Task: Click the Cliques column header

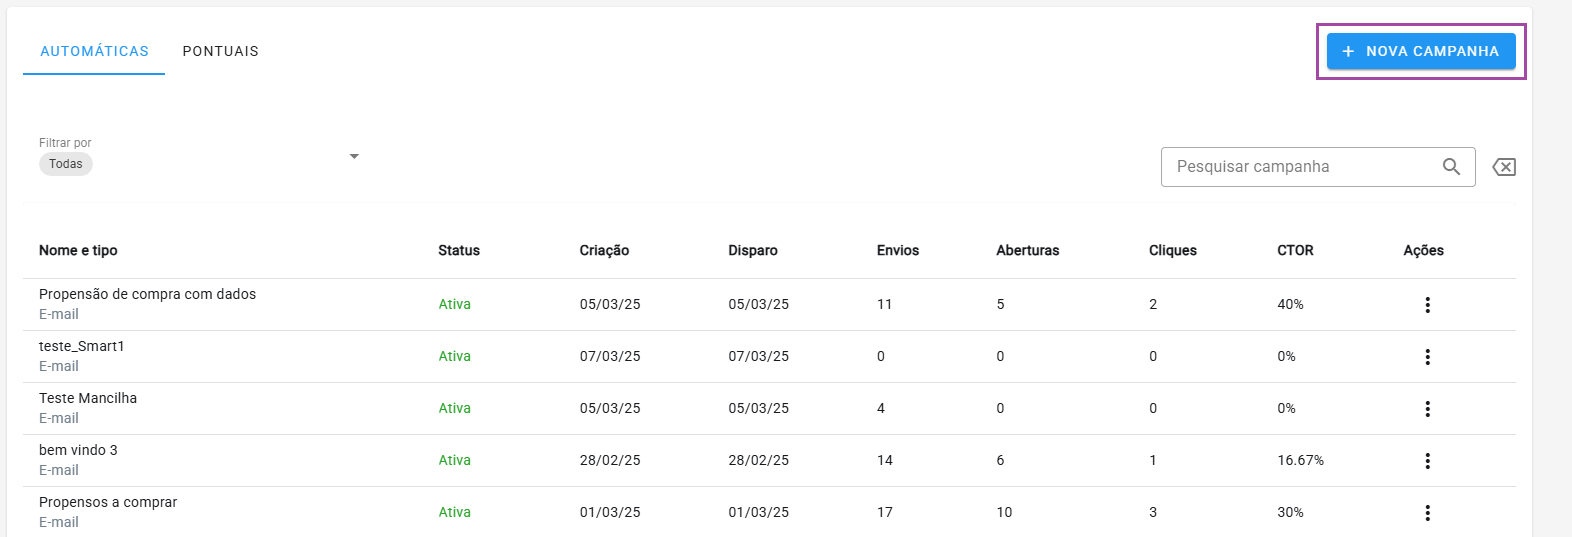Action: pyautogui.click(x=1173, y=250)
